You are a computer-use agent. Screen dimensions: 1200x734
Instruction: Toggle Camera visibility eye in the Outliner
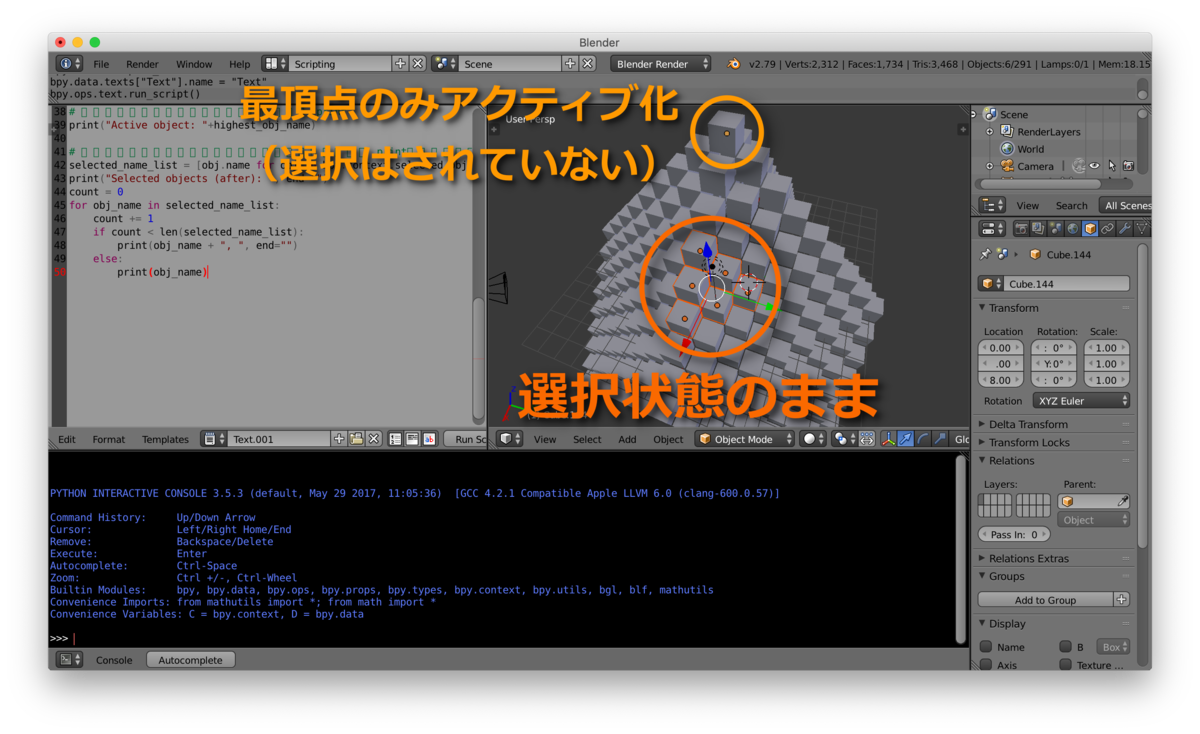click(1094, 166)
